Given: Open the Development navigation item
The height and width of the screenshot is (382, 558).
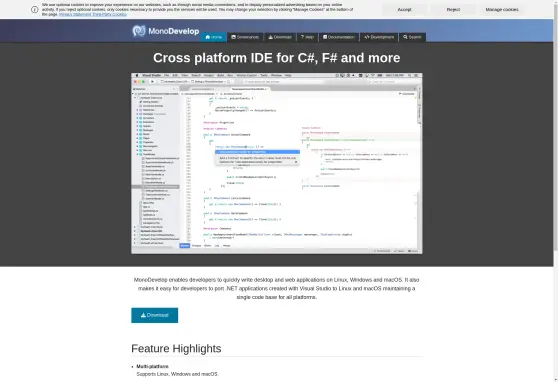Looking at the screenshot, I should (x=379, y=37).
